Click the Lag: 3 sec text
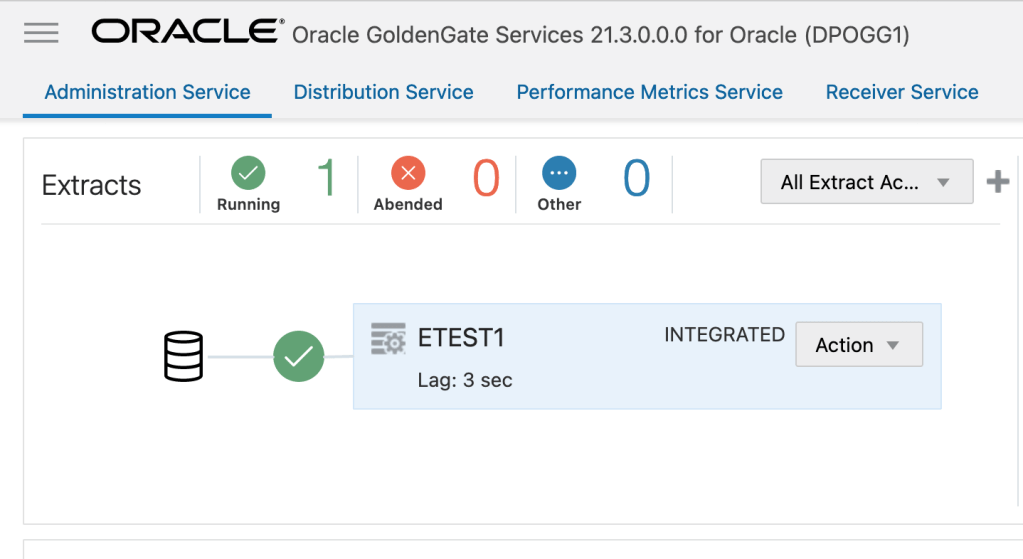The height and width of the screenshot is (559, 1023). pos(464,381)
